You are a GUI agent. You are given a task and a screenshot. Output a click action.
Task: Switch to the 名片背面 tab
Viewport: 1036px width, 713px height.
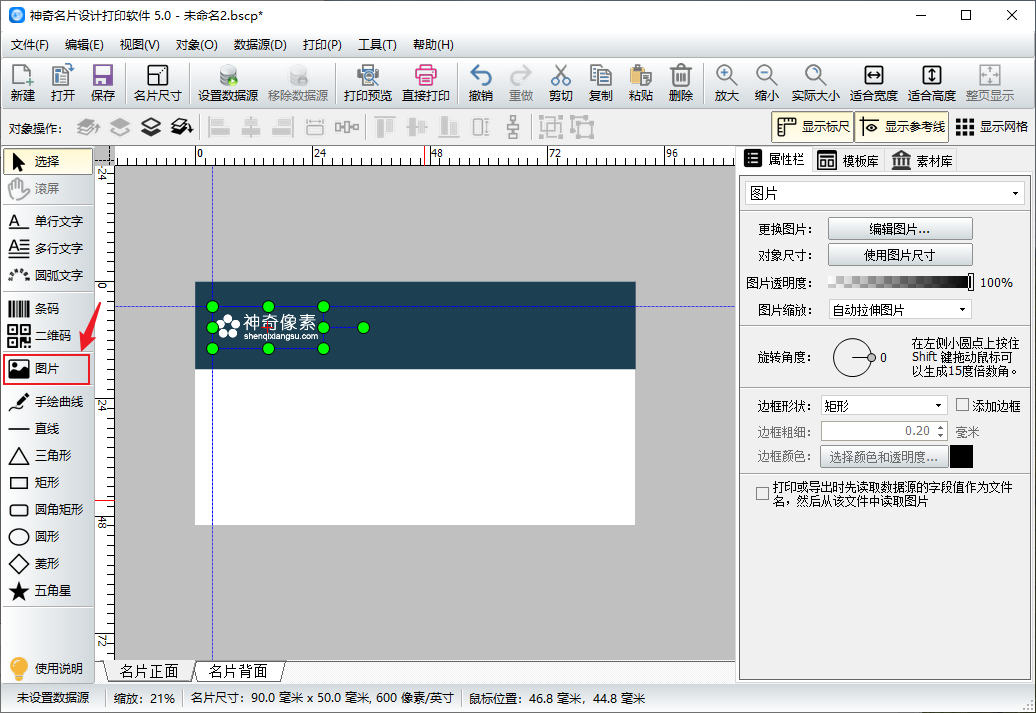(238, 671)
